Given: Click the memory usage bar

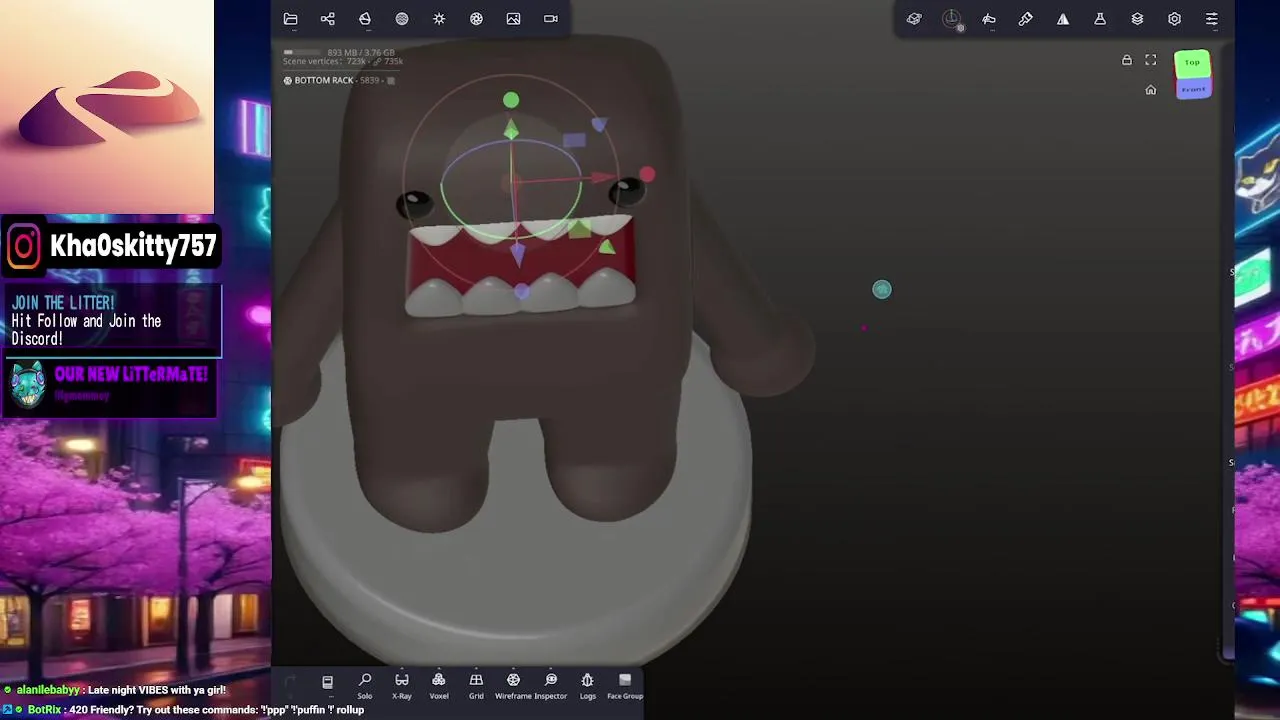Looking at the screenshot, I should click(303, 52).
